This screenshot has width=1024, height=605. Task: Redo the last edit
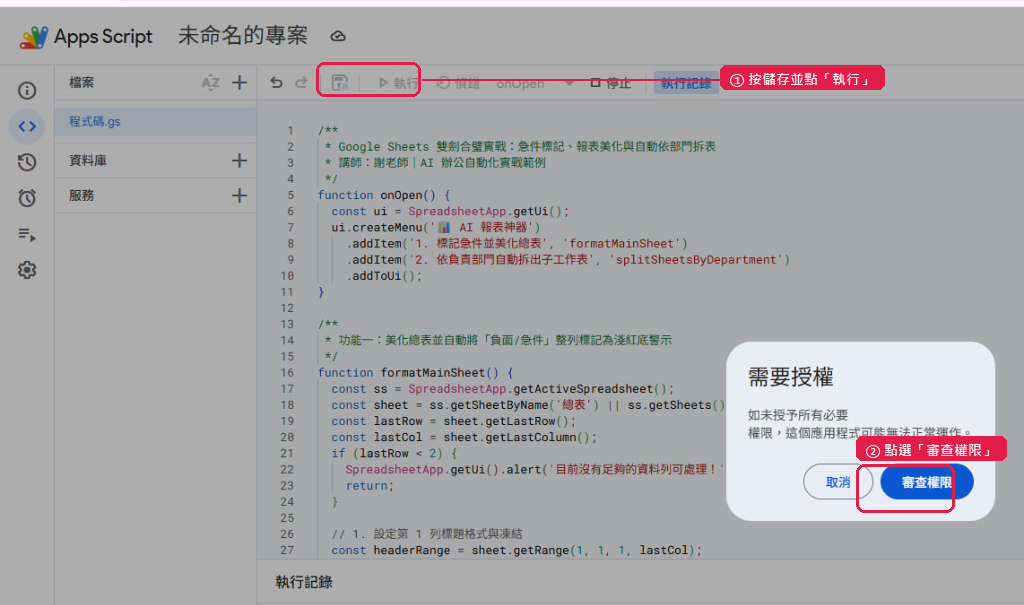pyautogui.click(x=301, y=82)
